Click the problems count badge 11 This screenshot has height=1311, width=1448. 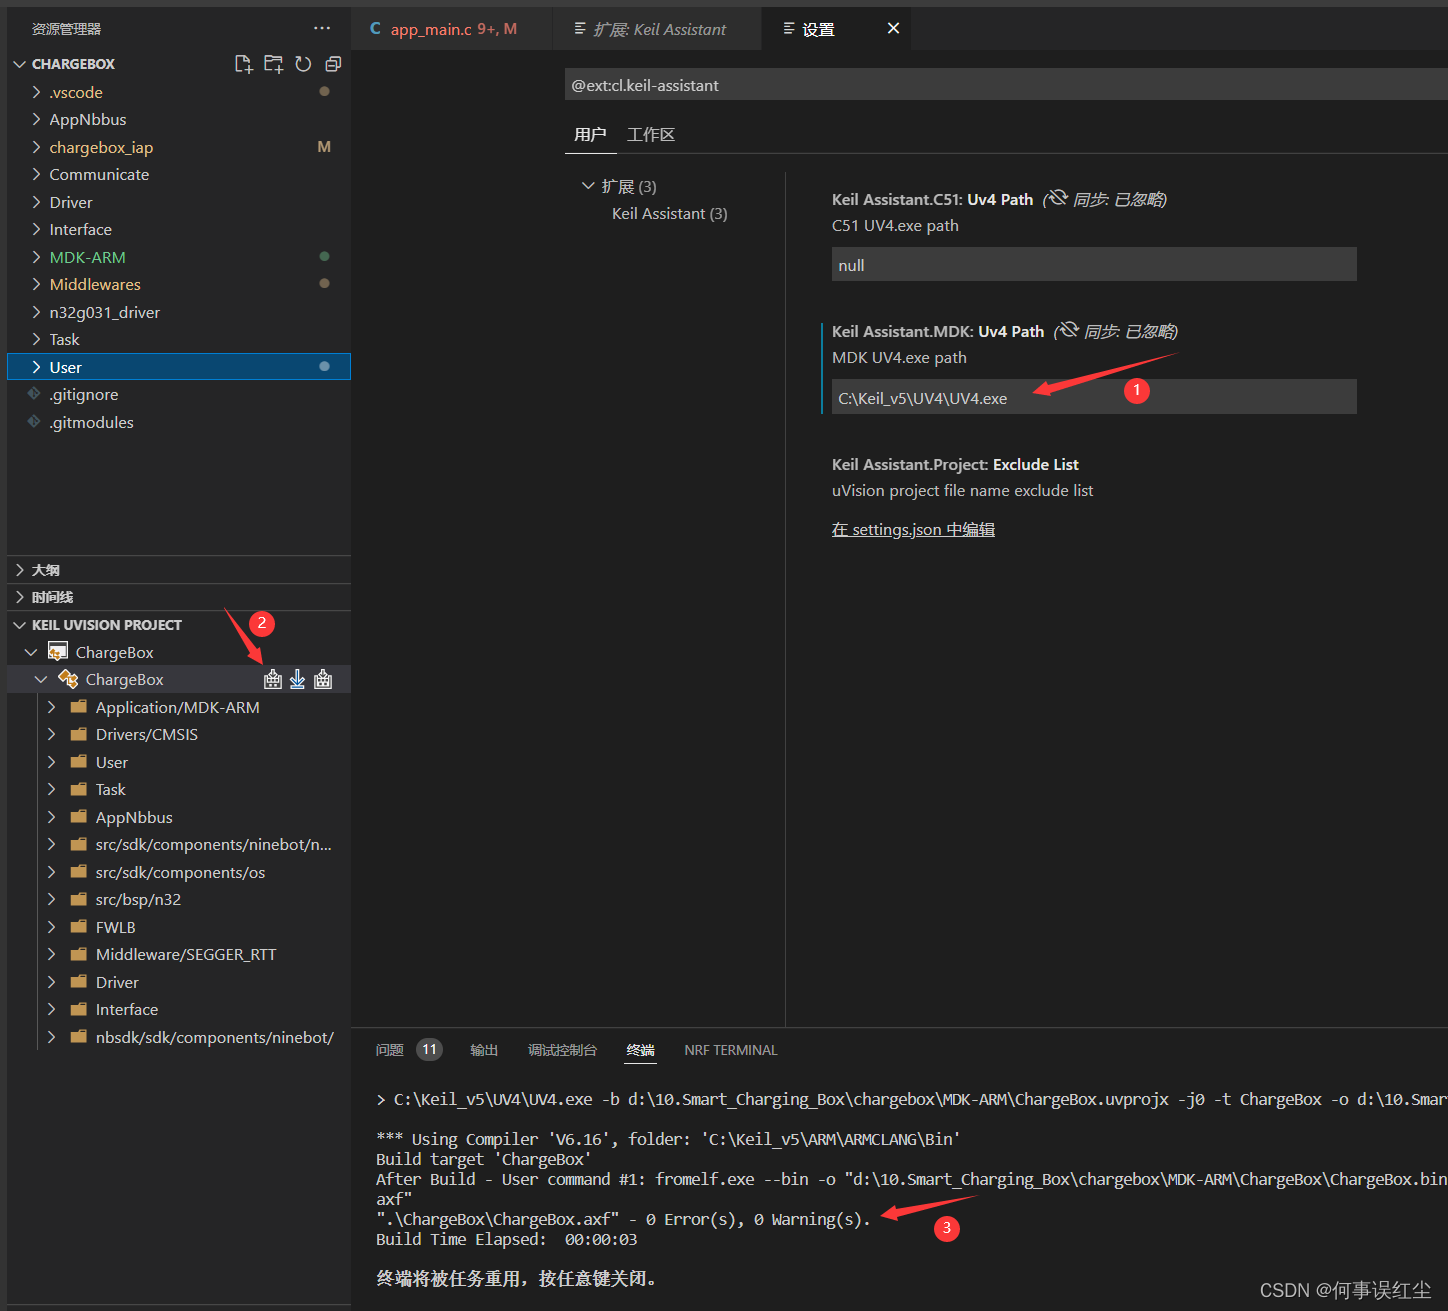[x=429, y=1050]
